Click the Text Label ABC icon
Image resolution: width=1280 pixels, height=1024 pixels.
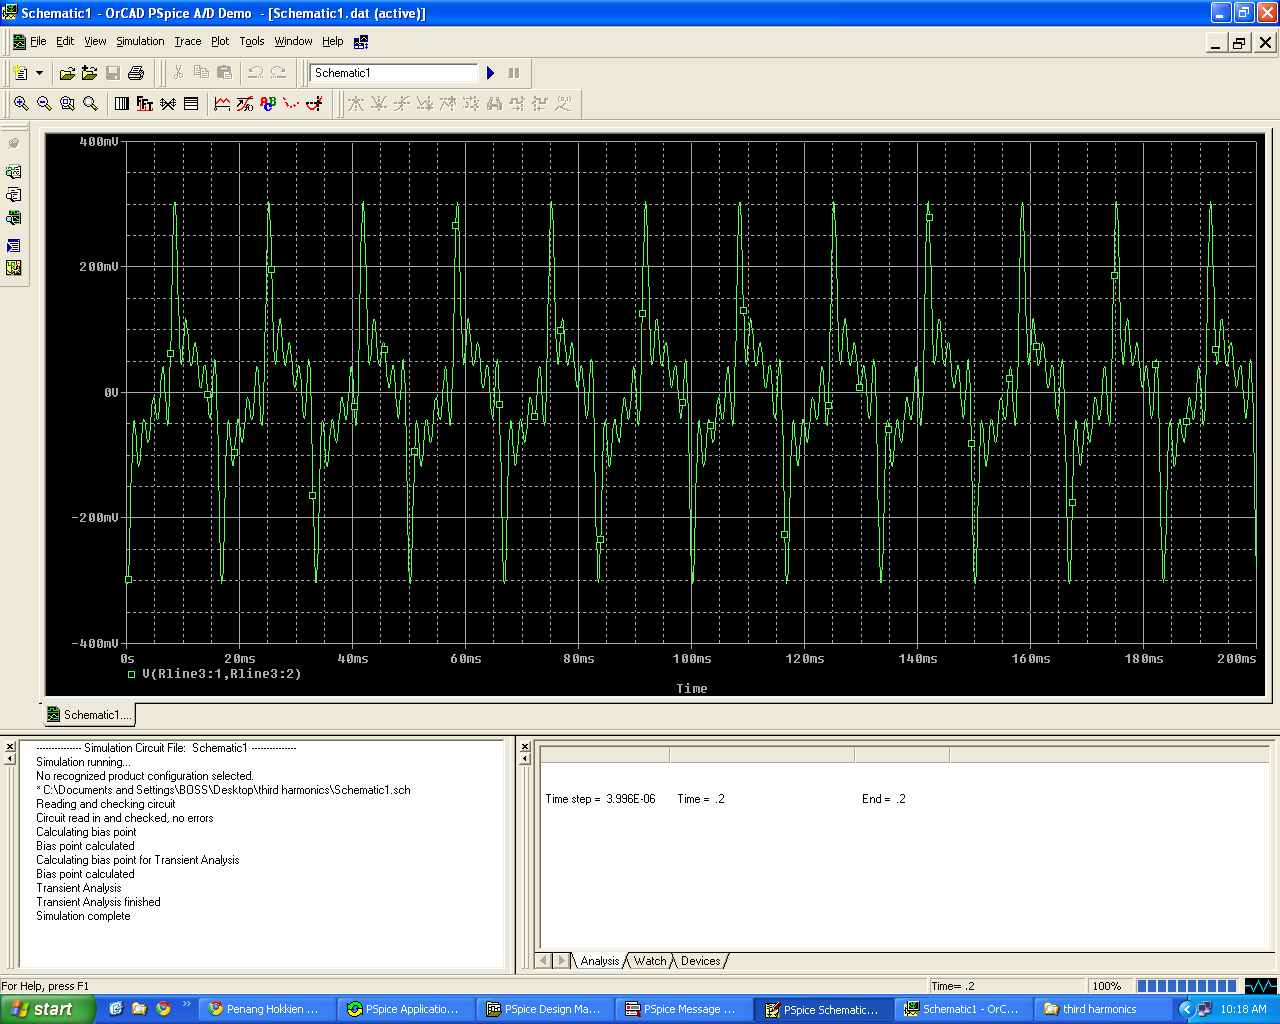click(268, 103)
